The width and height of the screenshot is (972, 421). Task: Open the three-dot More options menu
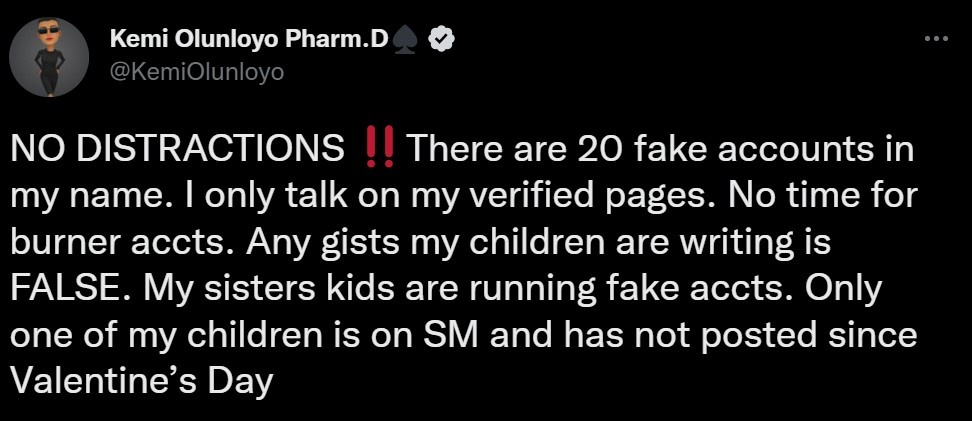(935, 39)
